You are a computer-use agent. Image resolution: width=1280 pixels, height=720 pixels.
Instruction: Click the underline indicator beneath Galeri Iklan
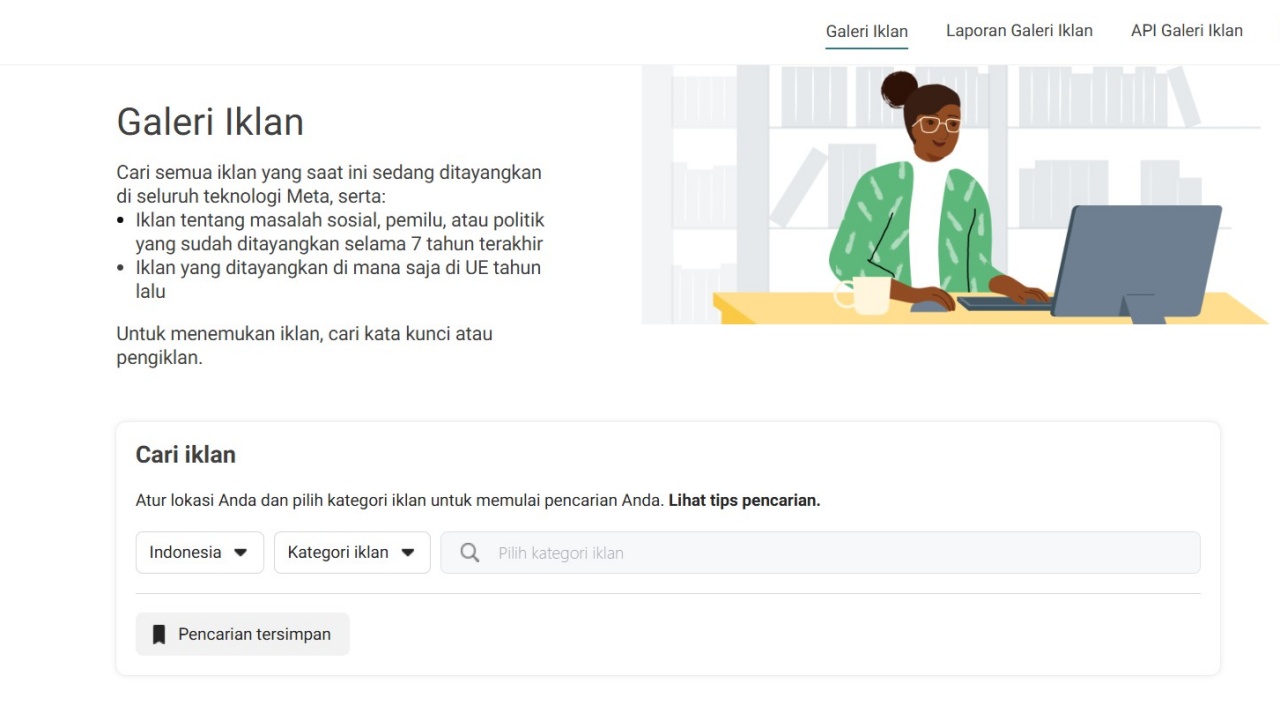pos(866,46)
